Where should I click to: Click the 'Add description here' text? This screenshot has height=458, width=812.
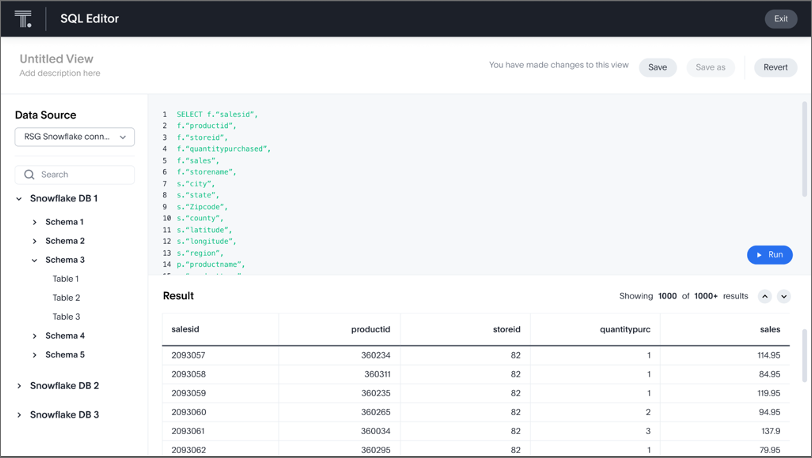coord(60,74)
